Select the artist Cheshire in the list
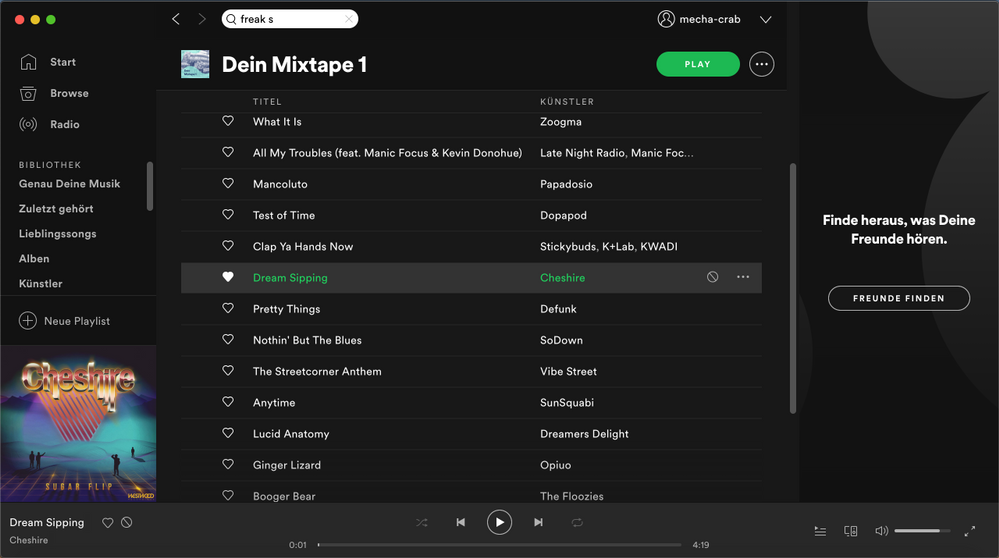 click(x=563, y=278)
